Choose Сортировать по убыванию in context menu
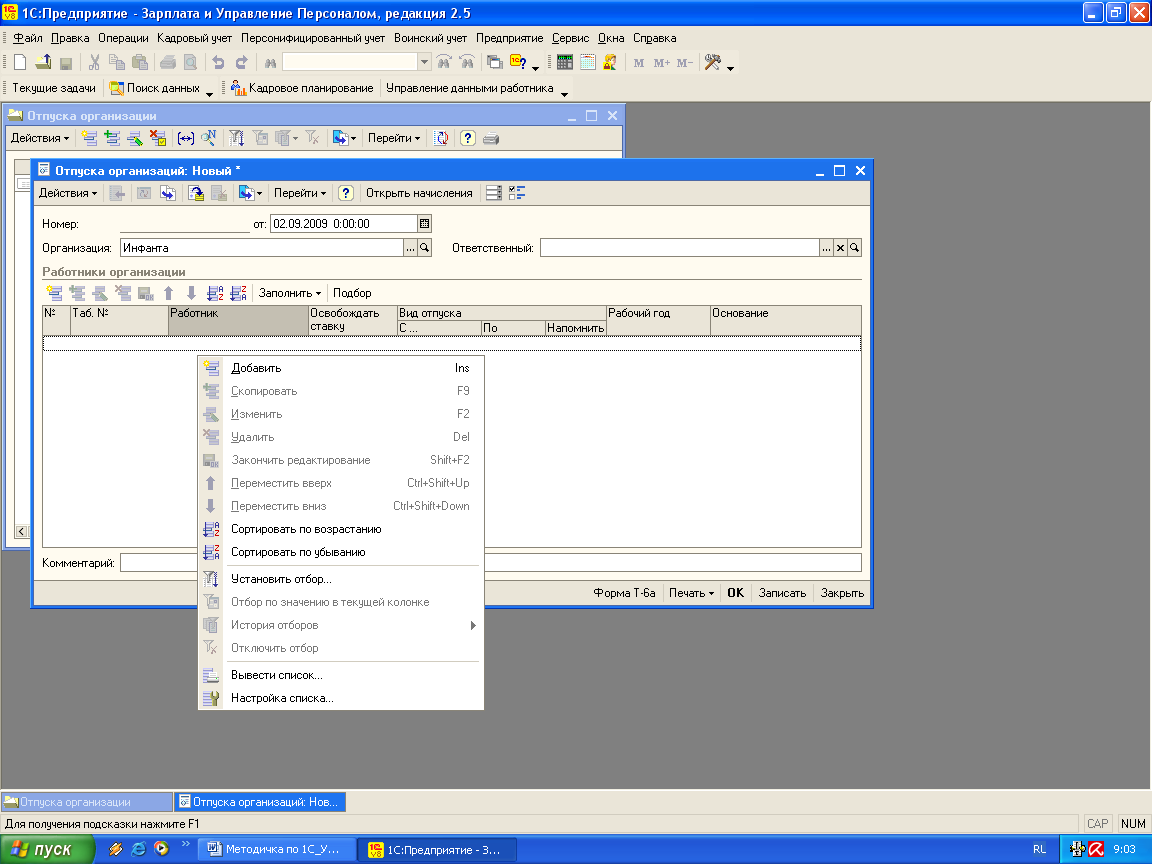Screen dimensions: 1152x864 (341, 552)
